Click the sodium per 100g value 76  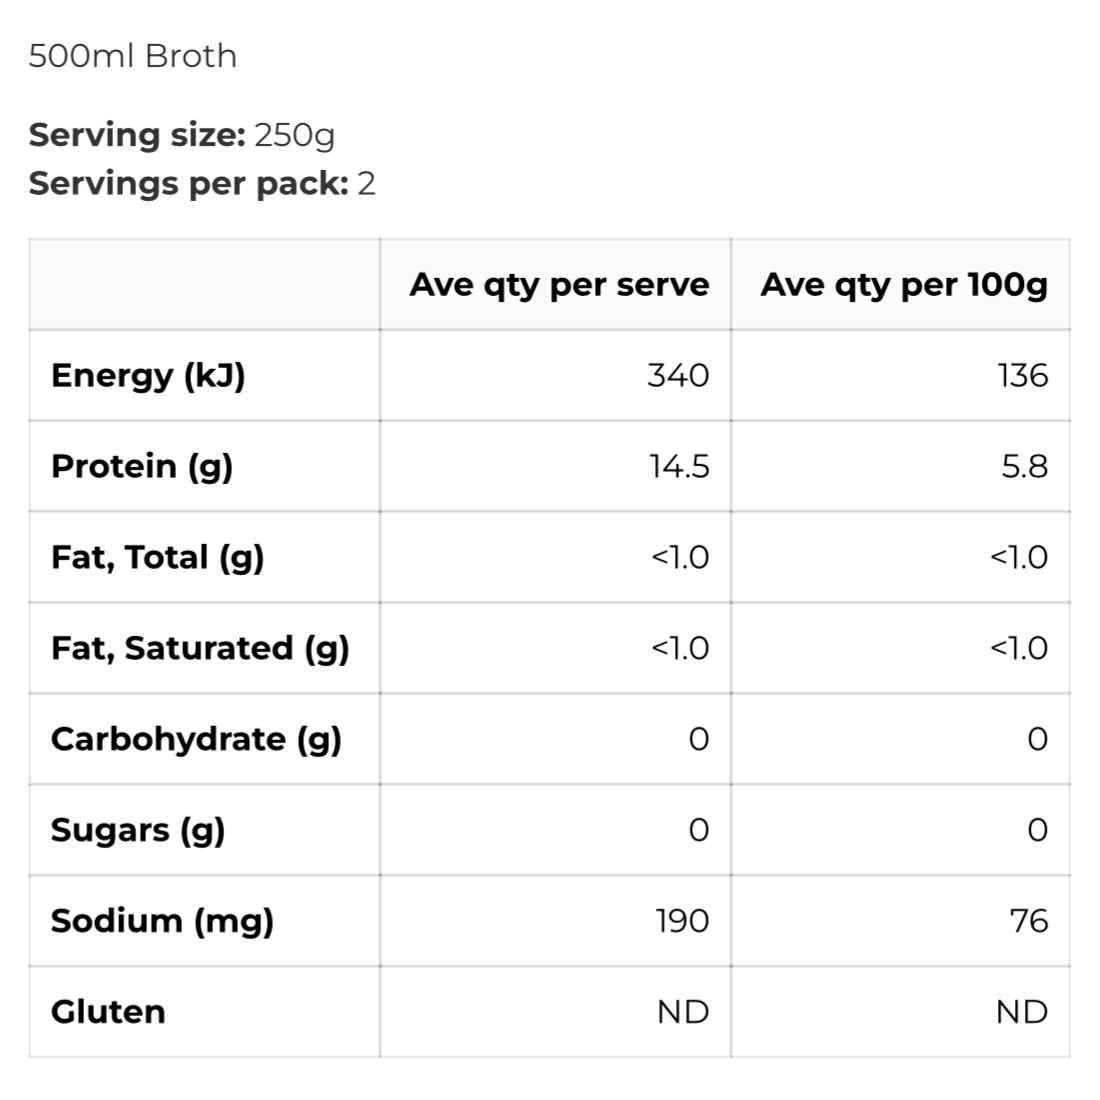tap(1029, 921)
